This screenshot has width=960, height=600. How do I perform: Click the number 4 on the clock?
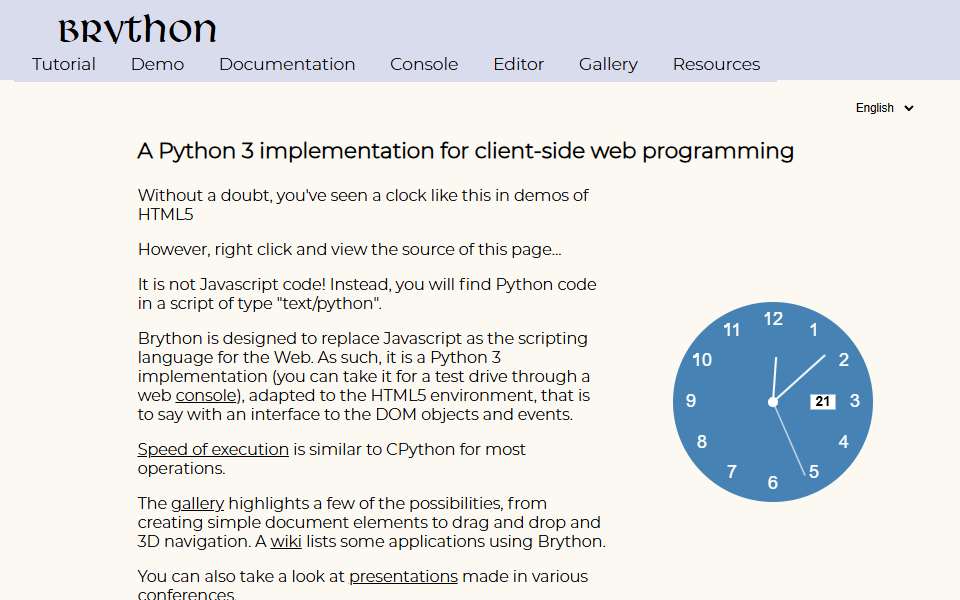tap(844, 442)
